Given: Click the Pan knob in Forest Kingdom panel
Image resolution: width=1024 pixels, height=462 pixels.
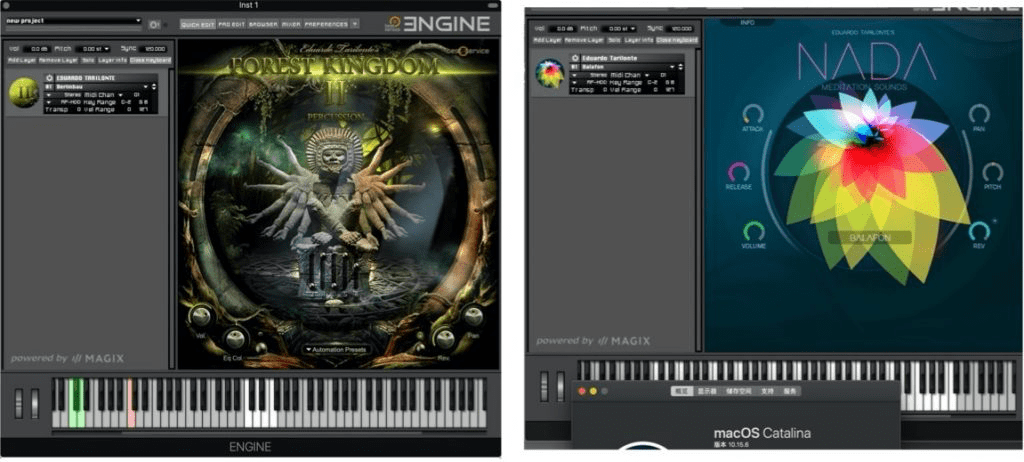Looking at the screenshot, I should click(473, 316).
